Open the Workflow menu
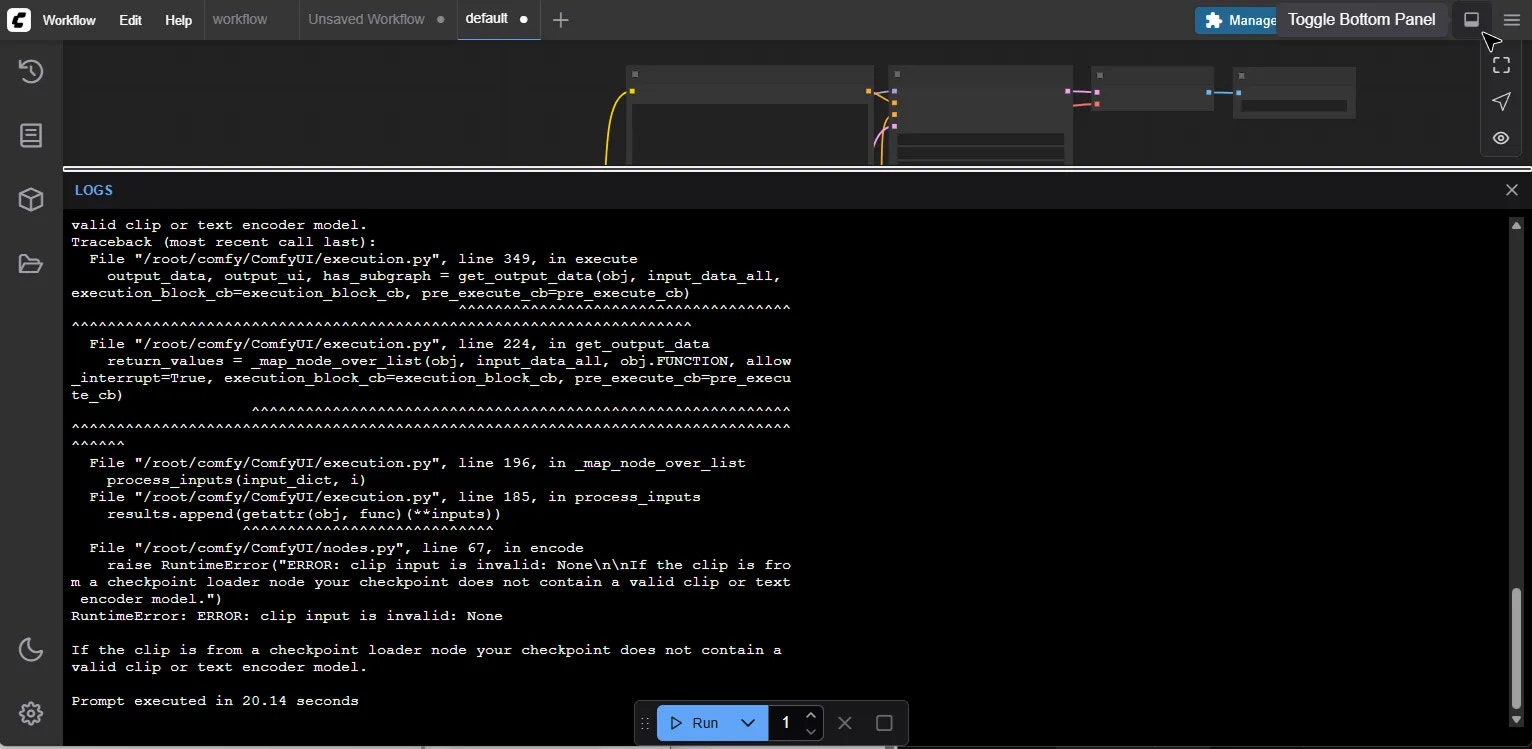 point(68,19)
